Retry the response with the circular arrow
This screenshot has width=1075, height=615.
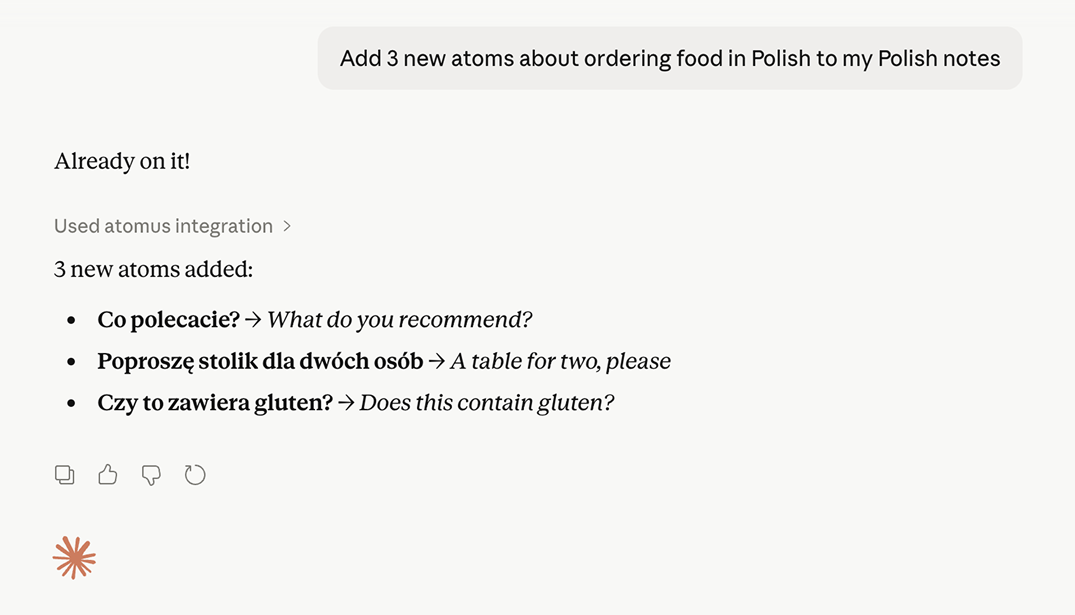click(195, 475)
